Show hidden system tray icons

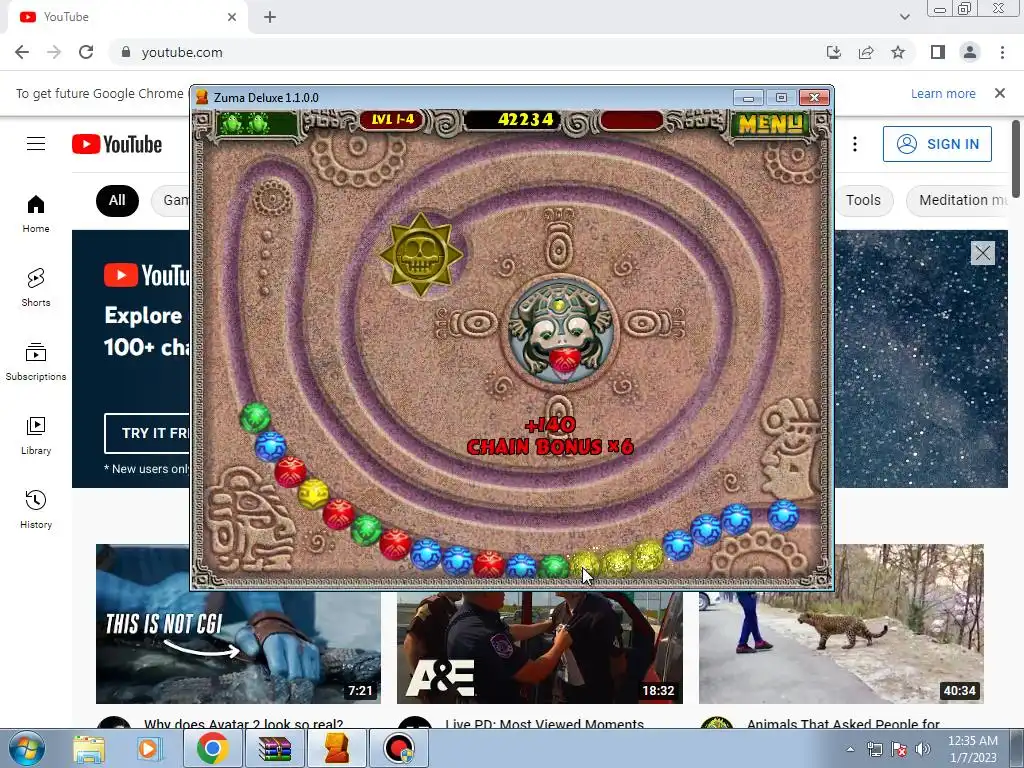pyautogui.click(x=850, y=749)
